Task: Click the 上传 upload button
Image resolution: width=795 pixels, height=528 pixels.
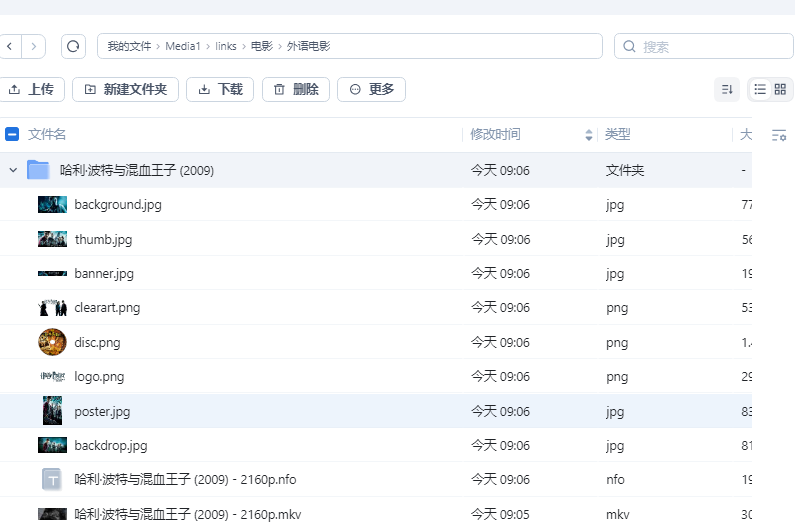Action: pos(31,89)
